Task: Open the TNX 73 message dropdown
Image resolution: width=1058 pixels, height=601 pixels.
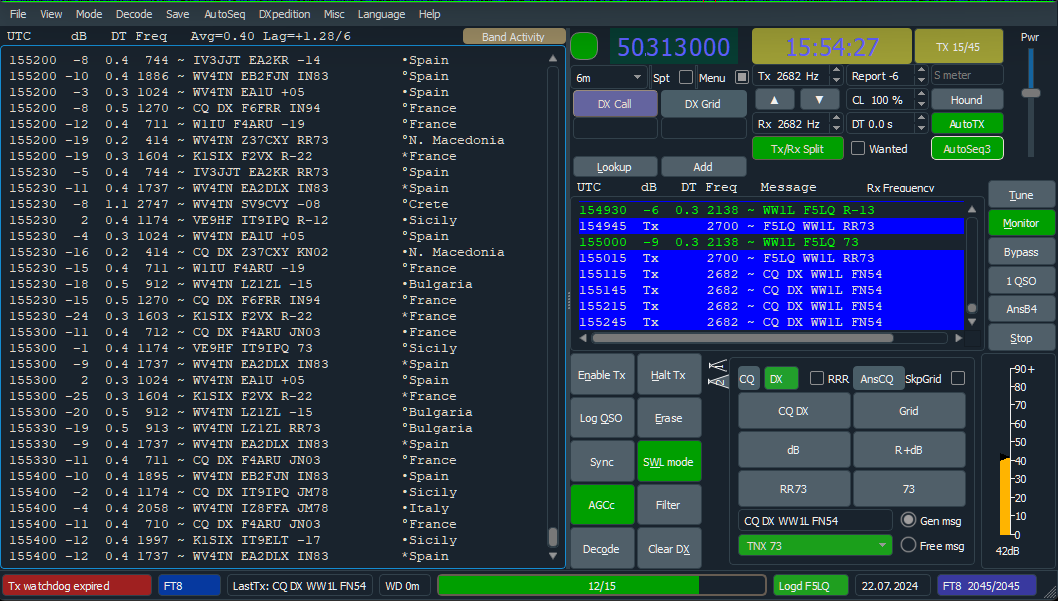Action: [815, 545]
